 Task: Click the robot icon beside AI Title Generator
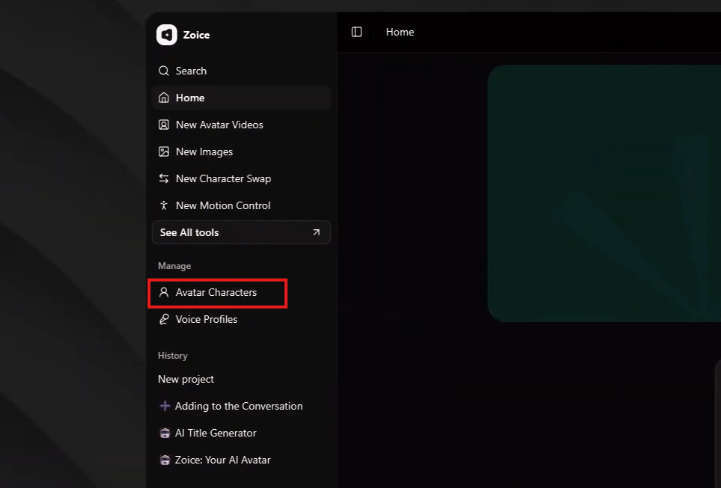[x=165, y=433]
